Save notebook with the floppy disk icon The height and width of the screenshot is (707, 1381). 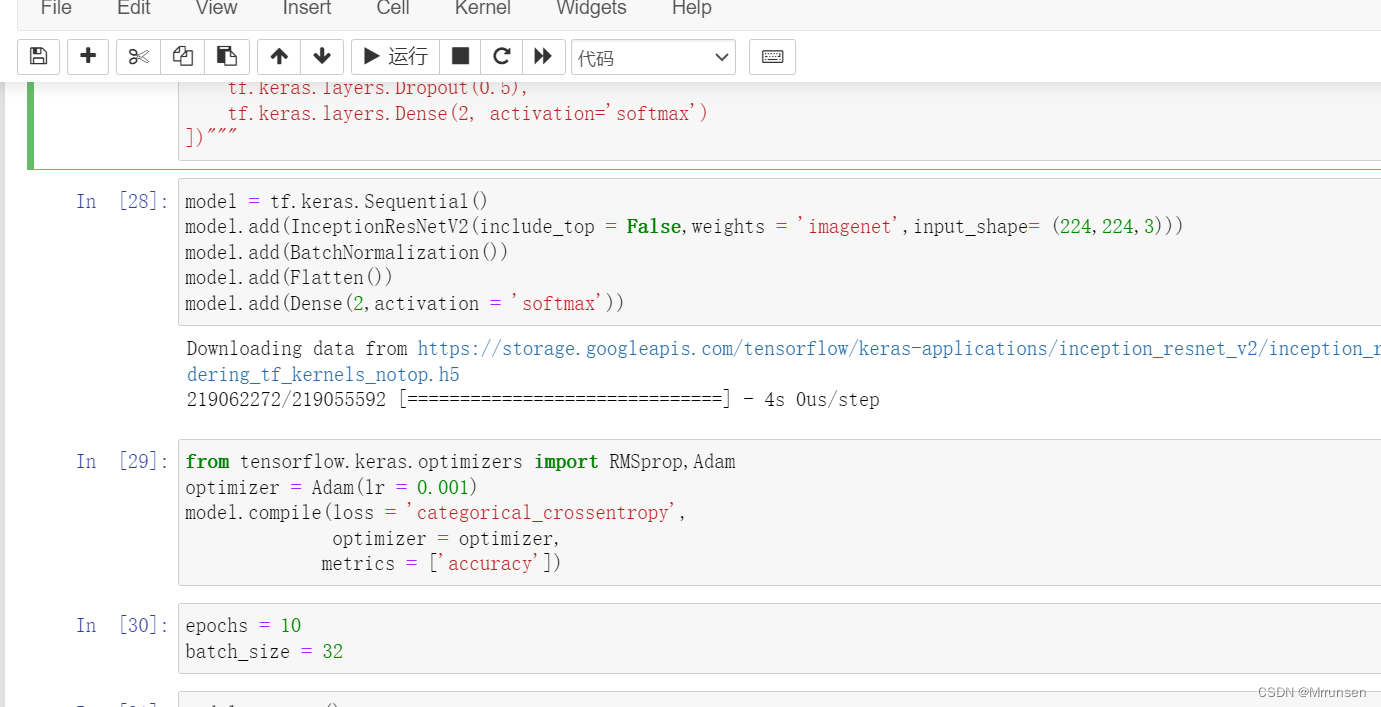38,57
